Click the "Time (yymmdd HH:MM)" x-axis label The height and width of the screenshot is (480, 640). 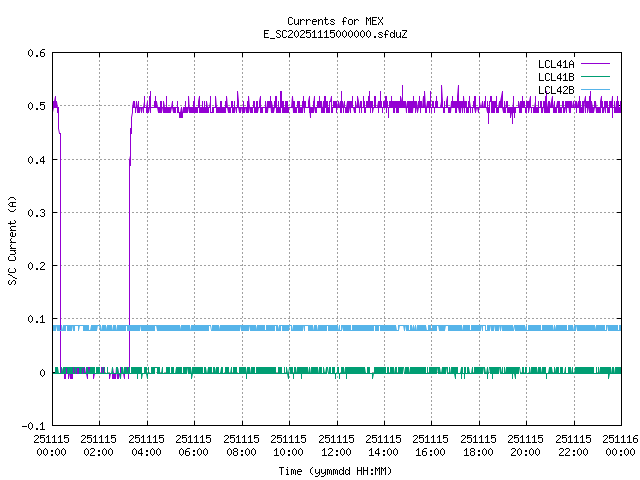(x=334, y=469)
